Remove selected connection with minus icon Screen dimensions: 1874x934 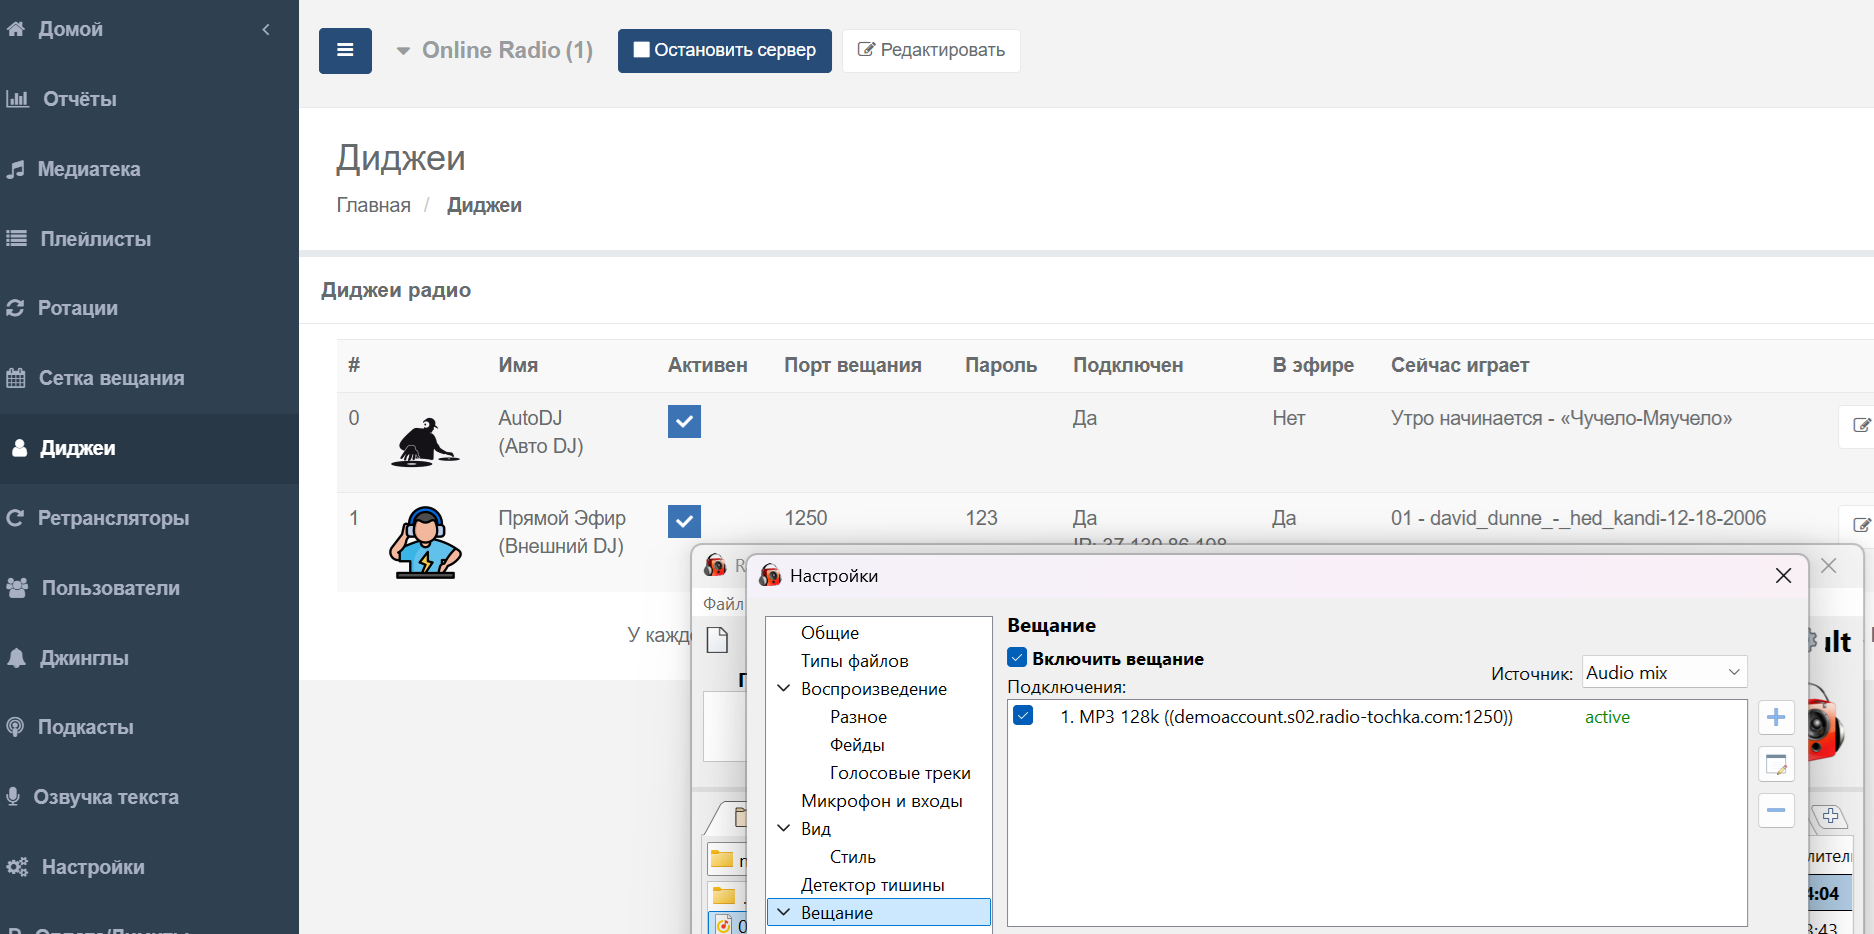tap(1776, 810)
